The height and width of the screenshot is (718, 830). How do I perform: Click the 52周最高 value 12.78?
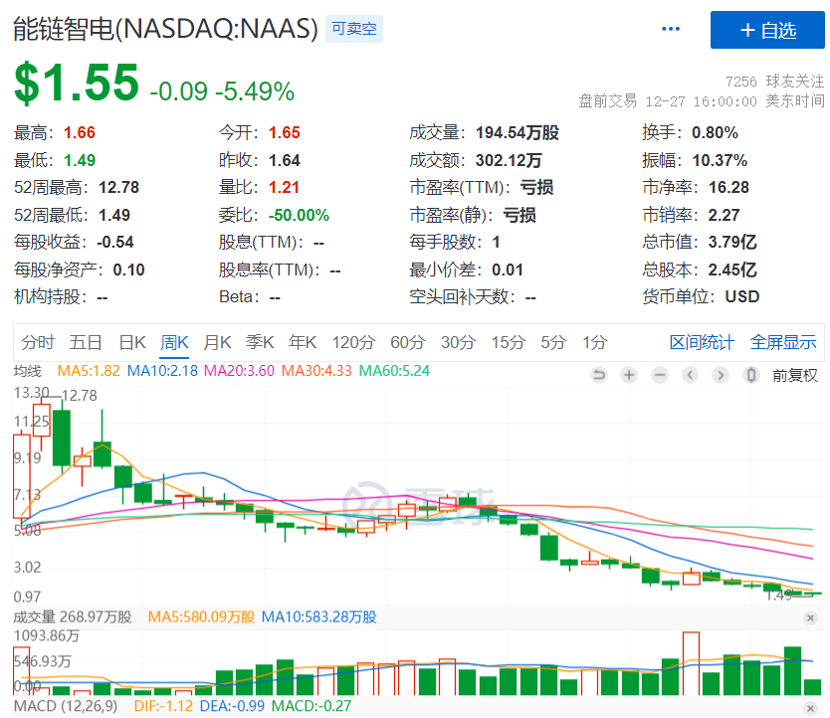pos(119,187)
